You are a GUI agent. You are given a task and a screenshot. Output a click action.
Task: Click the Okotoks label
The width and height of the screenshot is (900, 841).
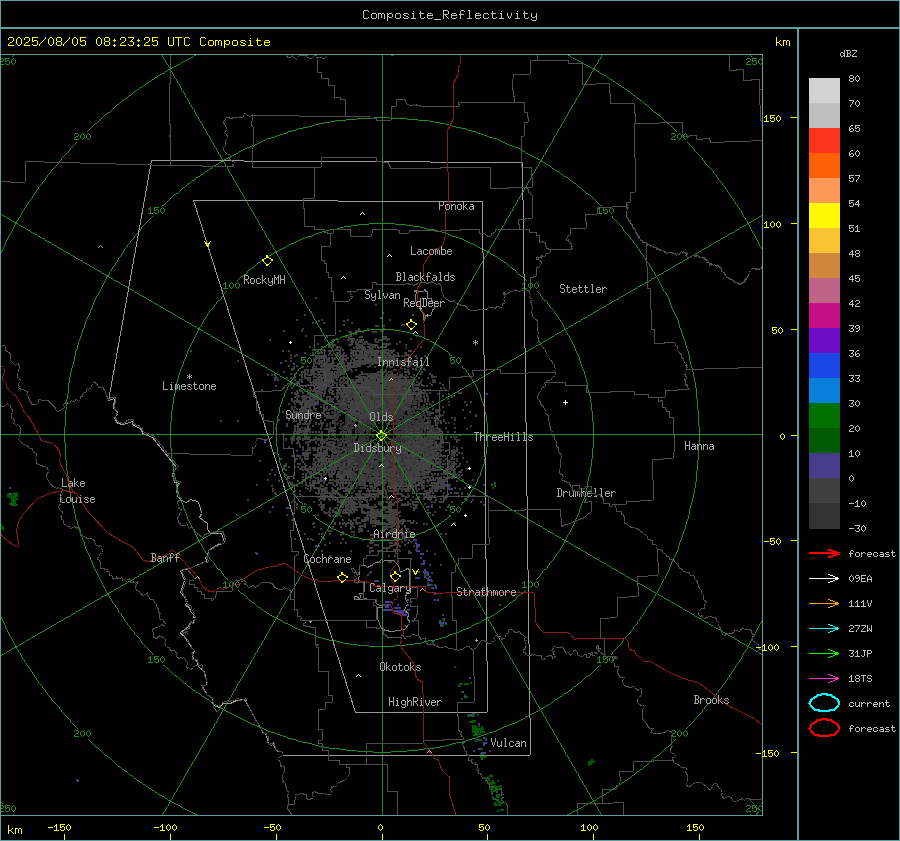click(x=400, y=667)
